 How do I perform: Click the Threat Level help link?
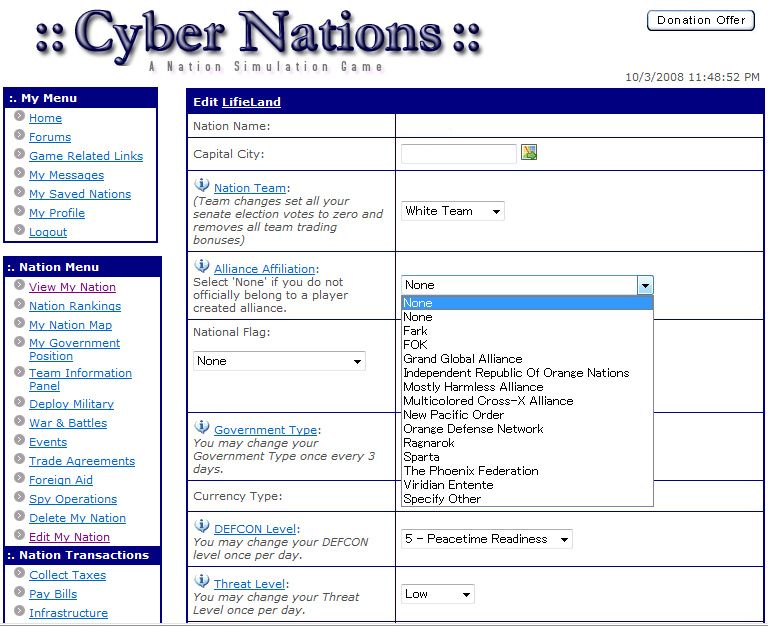(x=250, y=584)
